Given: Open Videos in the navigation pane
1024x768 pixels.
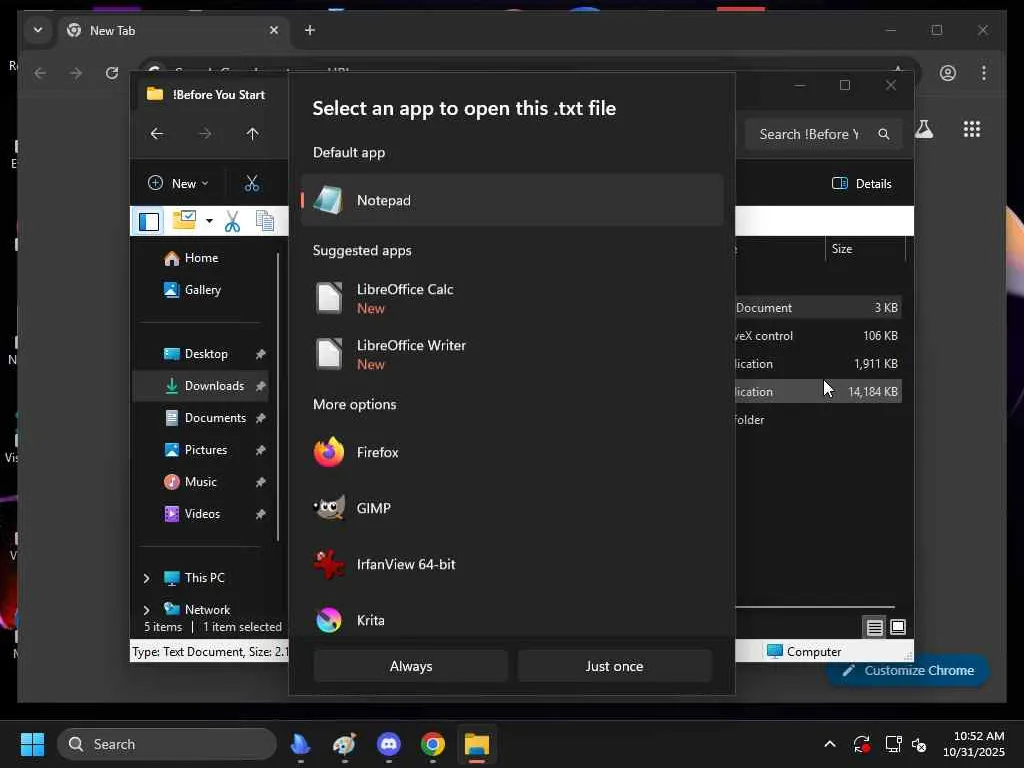Looking at the screenshot, I should pyautogui.click(x=200, y=514).
